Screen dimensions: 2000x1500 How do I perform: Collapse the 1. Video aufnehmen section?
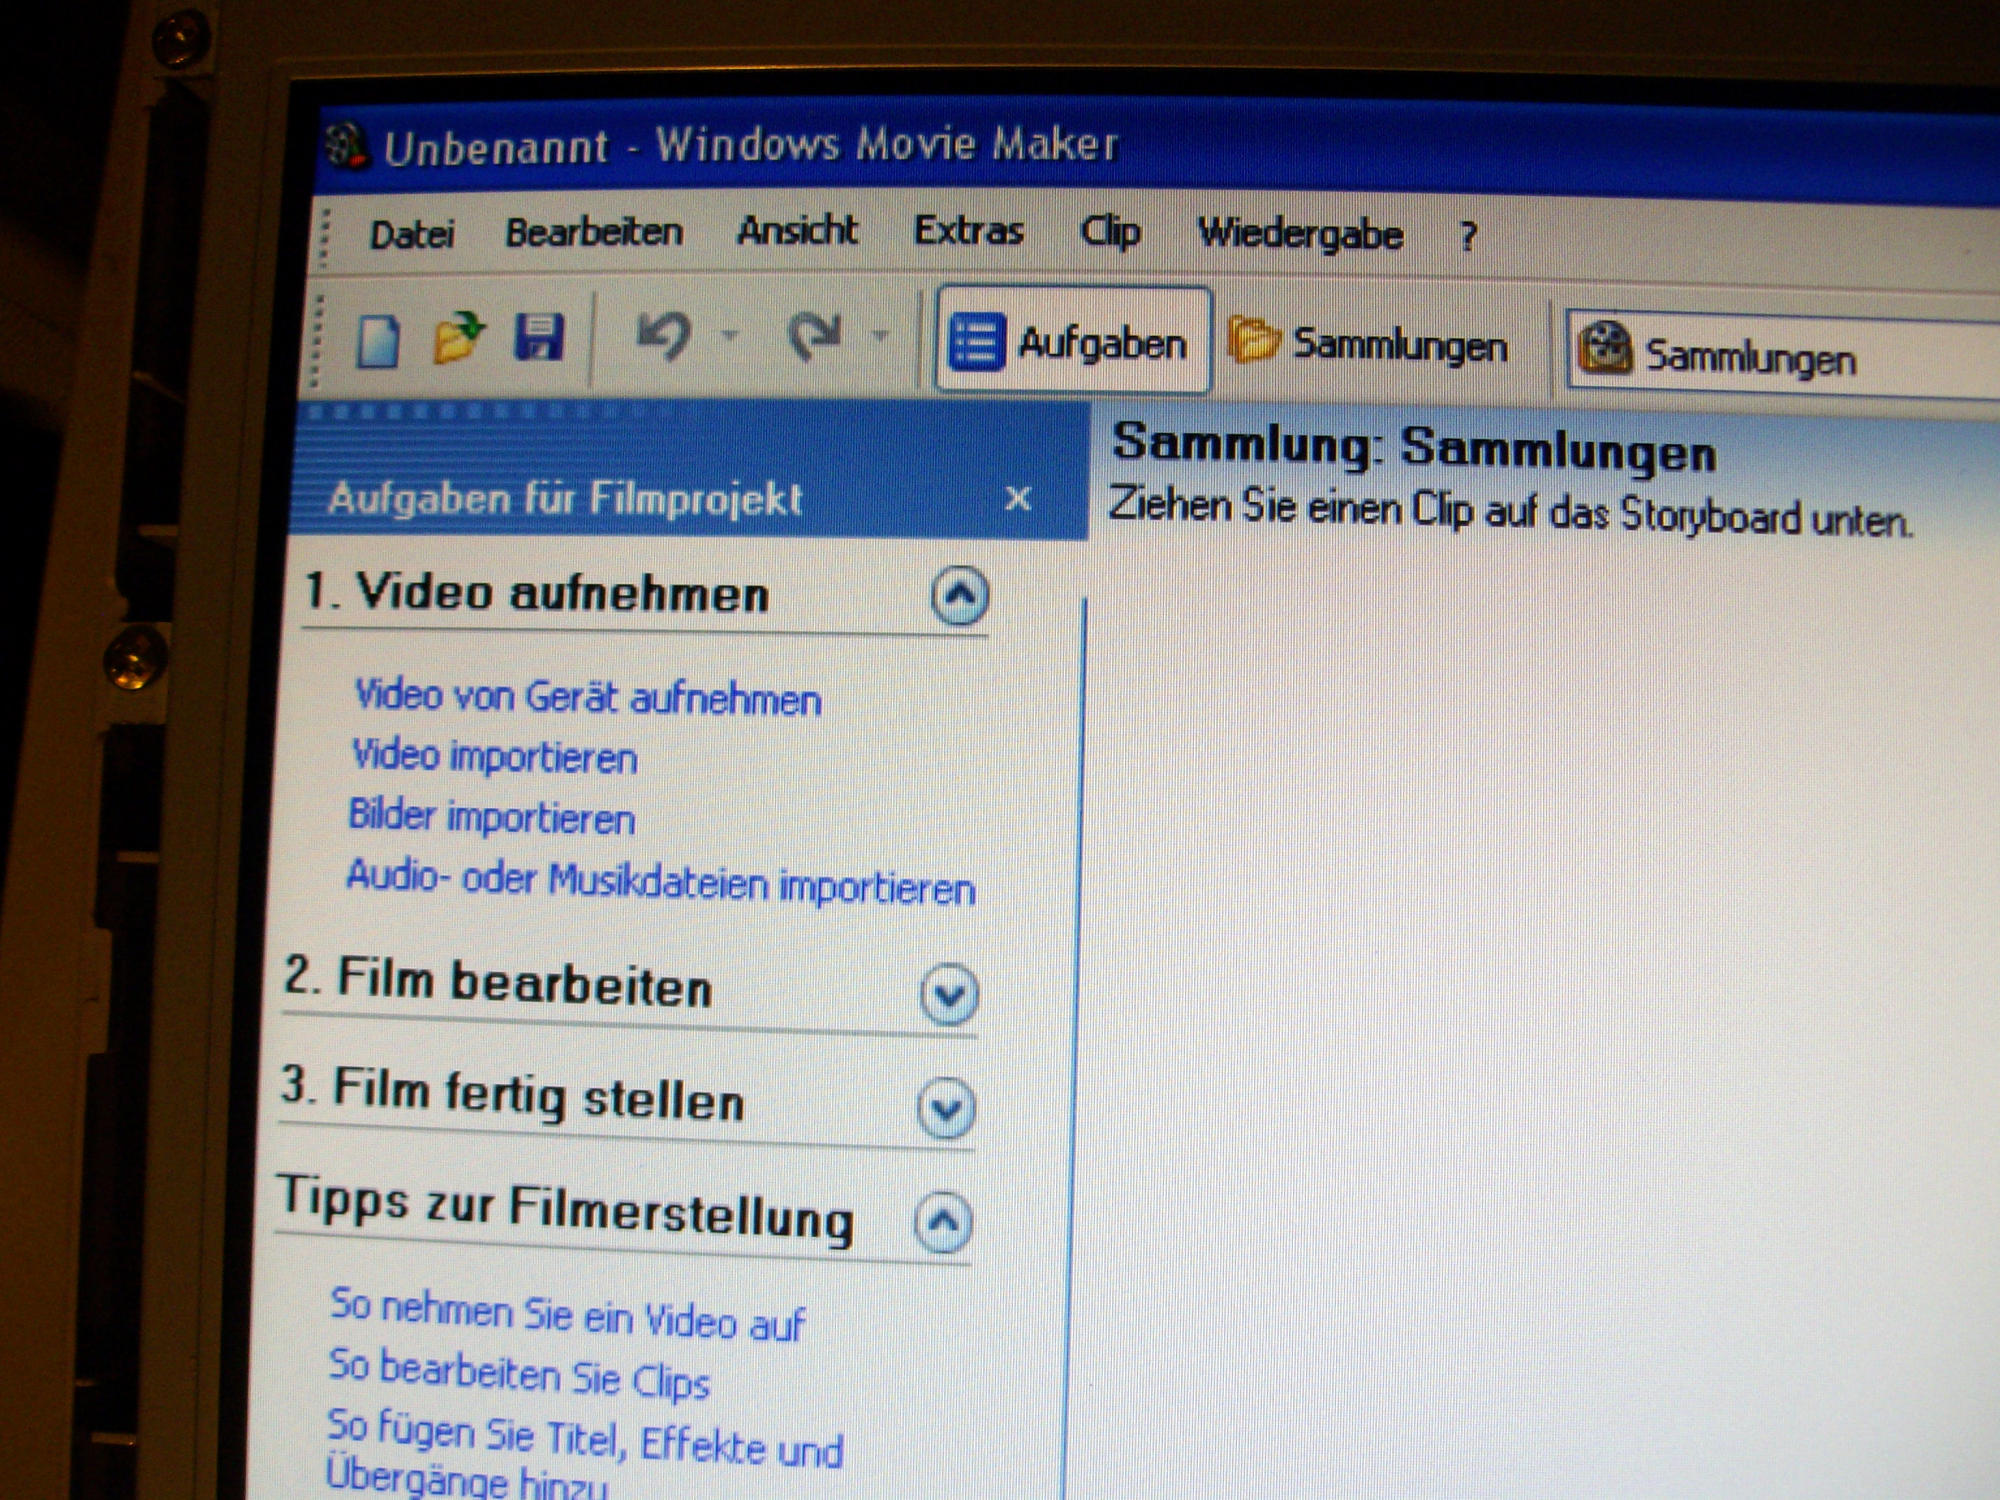[x=959, y=596]
